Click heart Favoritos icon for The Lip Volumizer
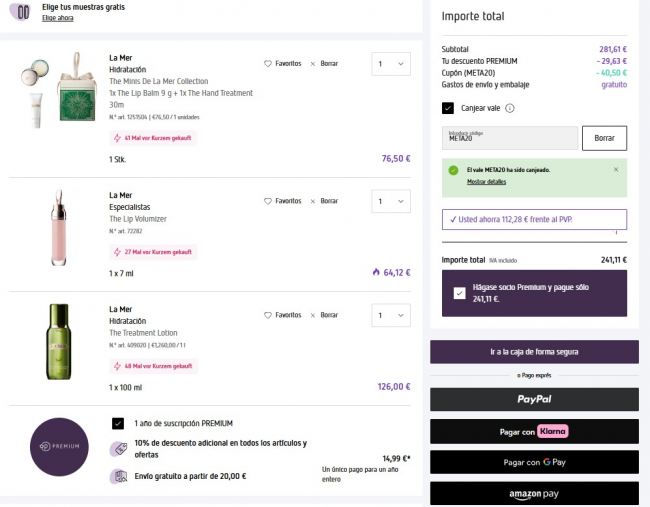The height and width of the screenshot is (507, 650). click(x=268, y=201)
